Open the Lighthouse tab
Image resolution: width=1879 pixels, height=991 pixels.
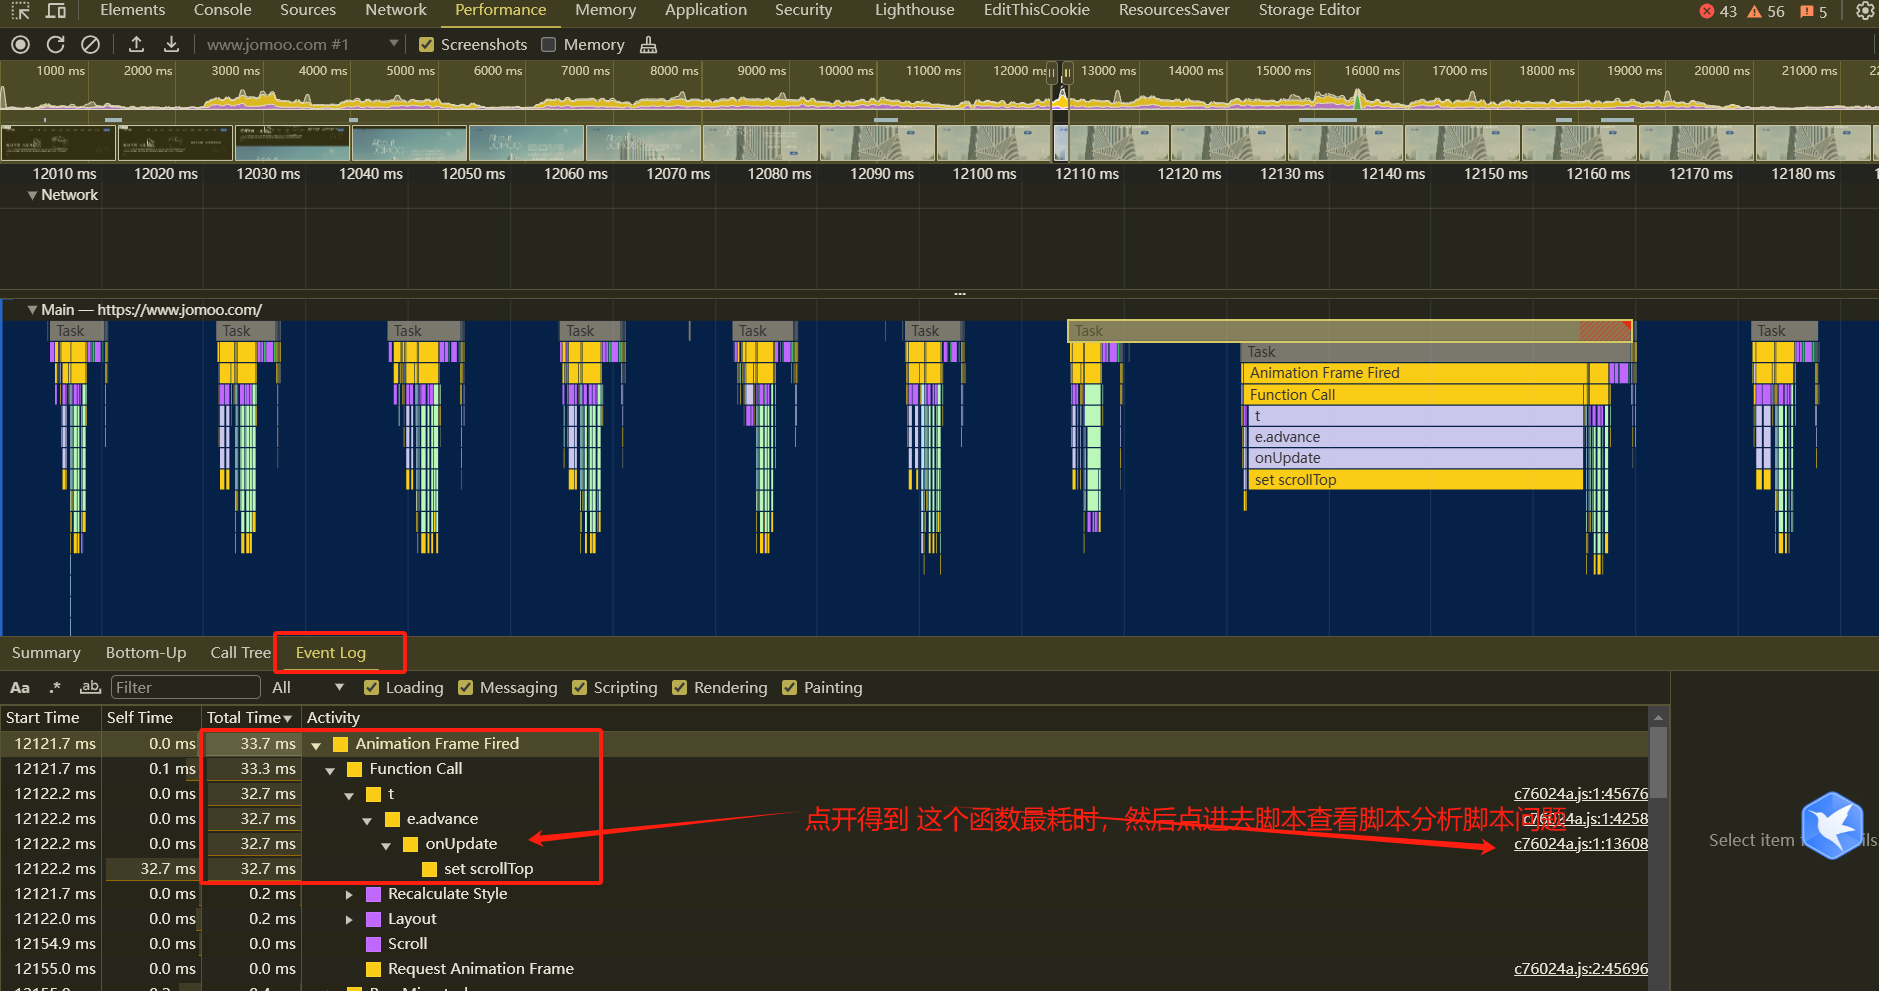click(x=914, y=10)
